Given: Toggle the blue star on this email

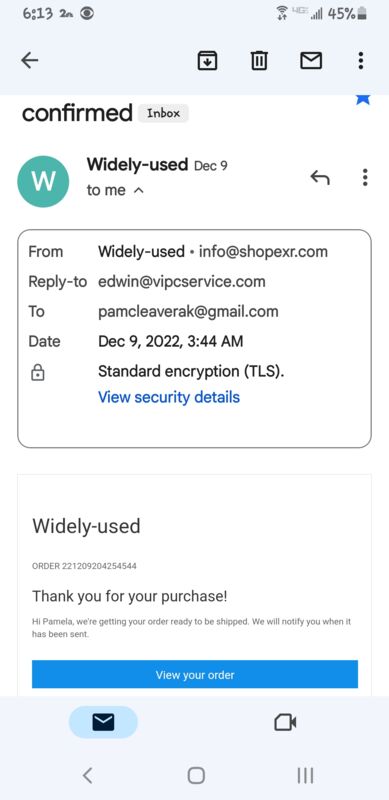Looking at the screenshot, I should coord(363,99).
